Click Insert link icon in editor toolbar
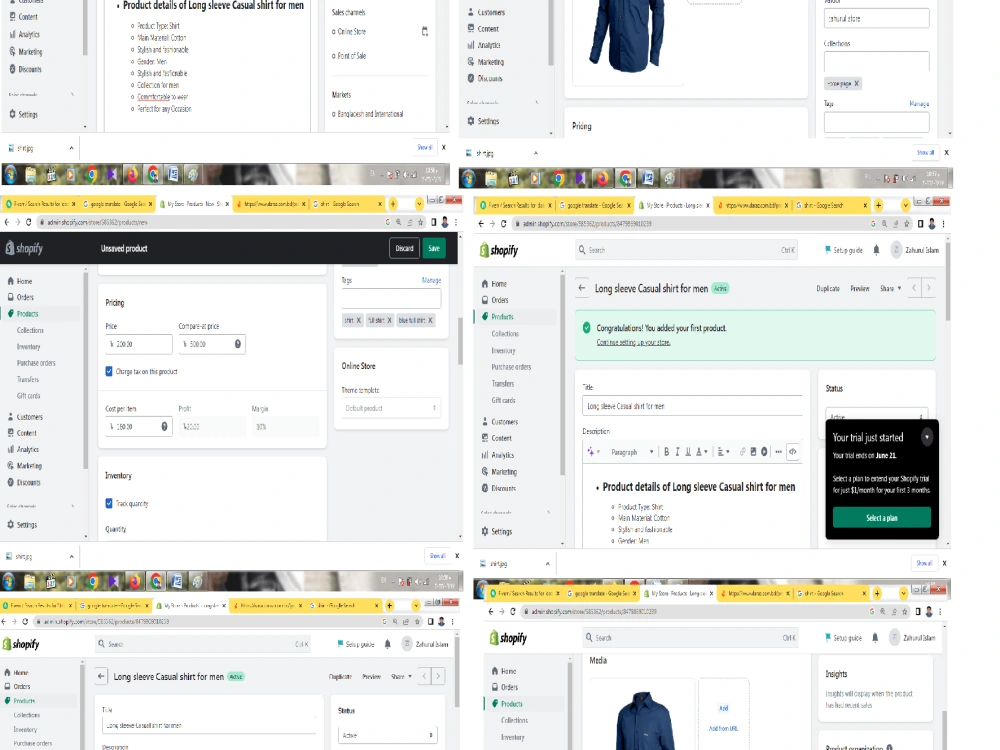This screenshot has width=1000, height=750. 742,452
